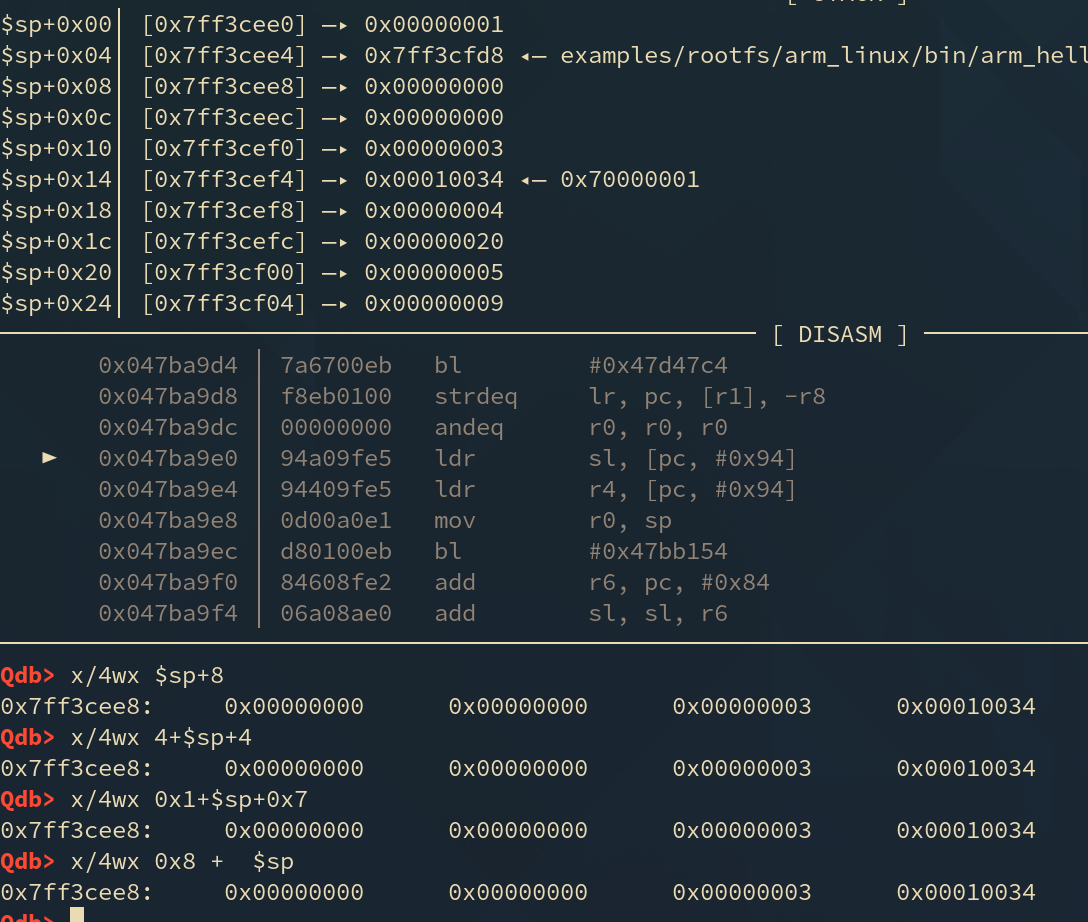Click the empty Qdb prompt cursor
Viewport: 1088px width, 922px height.
(x=77, y=914)
